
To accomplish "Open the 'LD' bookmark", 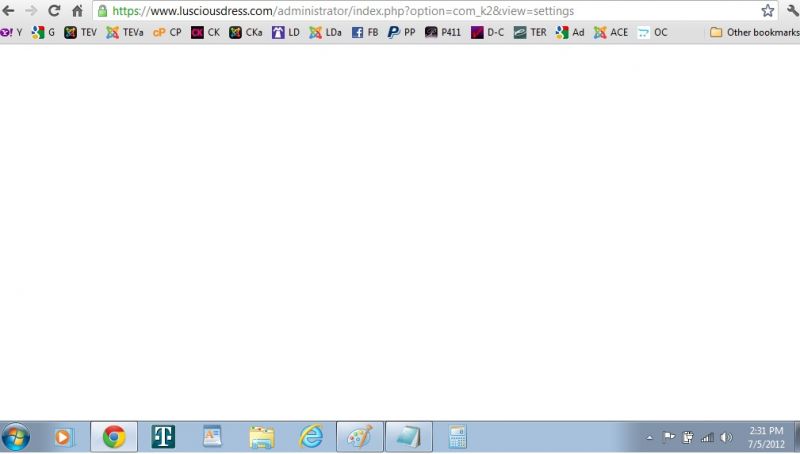I will click(286, 32).
